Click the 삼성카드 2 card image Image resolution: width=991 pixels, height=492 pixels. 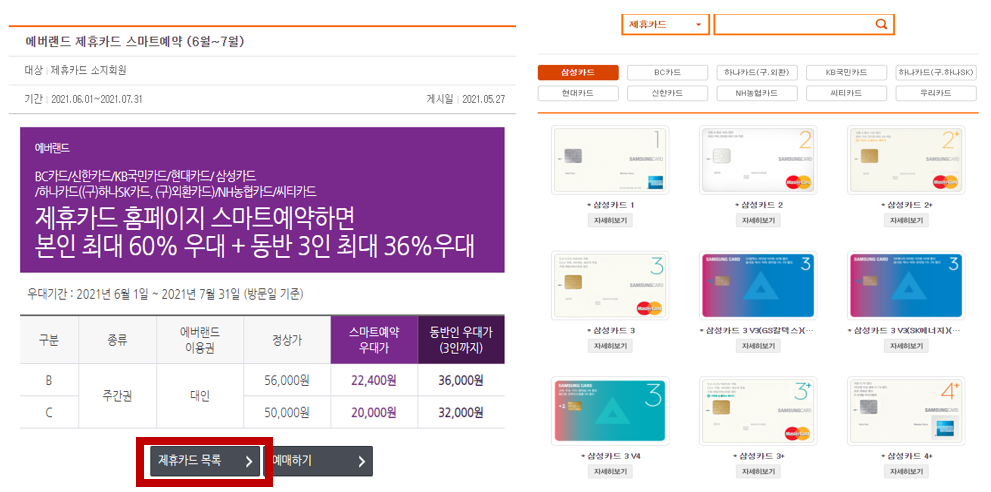758,160
